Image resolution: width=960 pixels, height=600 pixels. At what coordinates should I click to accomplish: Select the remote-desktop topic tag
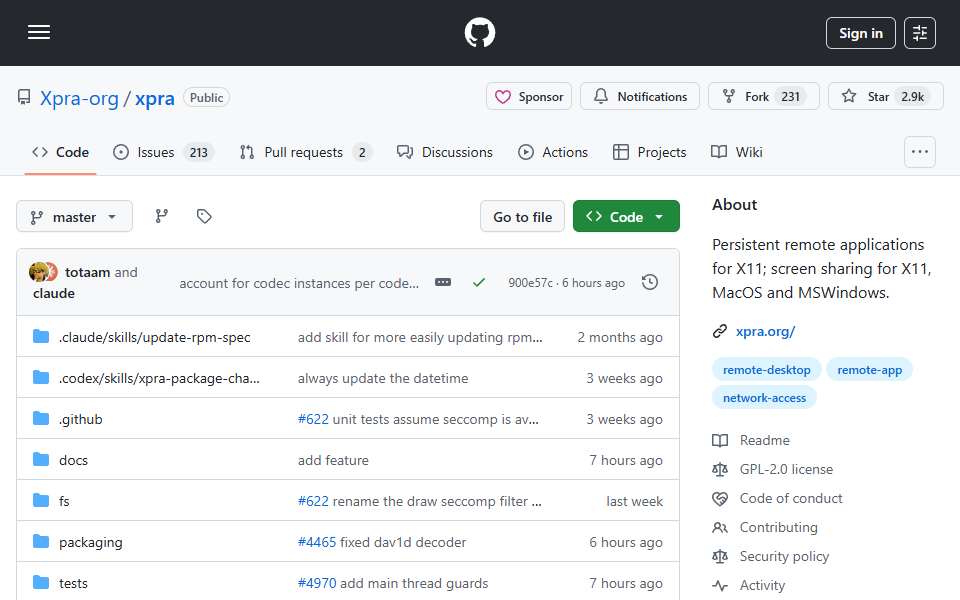[766, 370]
